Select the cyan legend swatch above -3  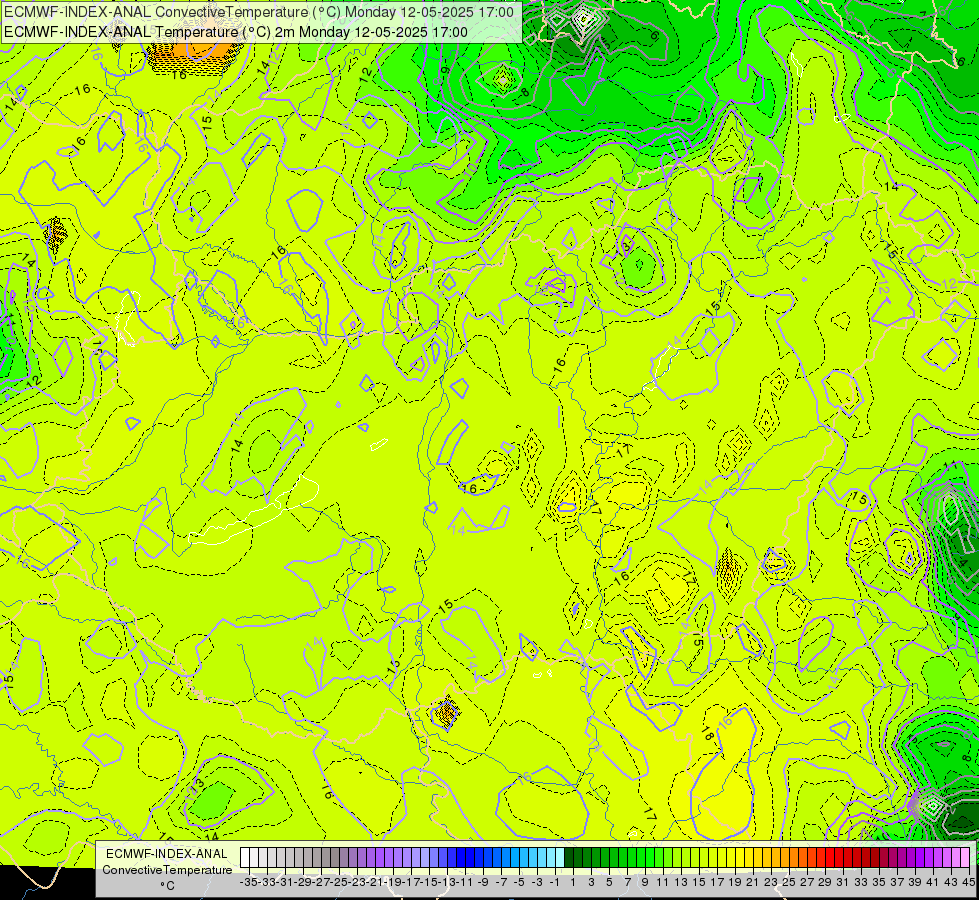(x=533, y=858)
